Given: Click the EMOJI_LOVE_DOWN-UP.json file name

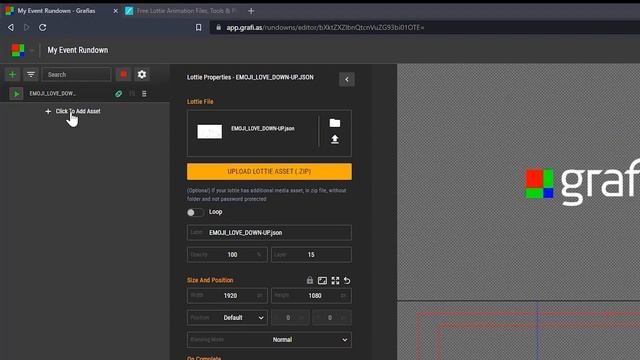Looking at the screenshot, I should click(x=262, y=128).
